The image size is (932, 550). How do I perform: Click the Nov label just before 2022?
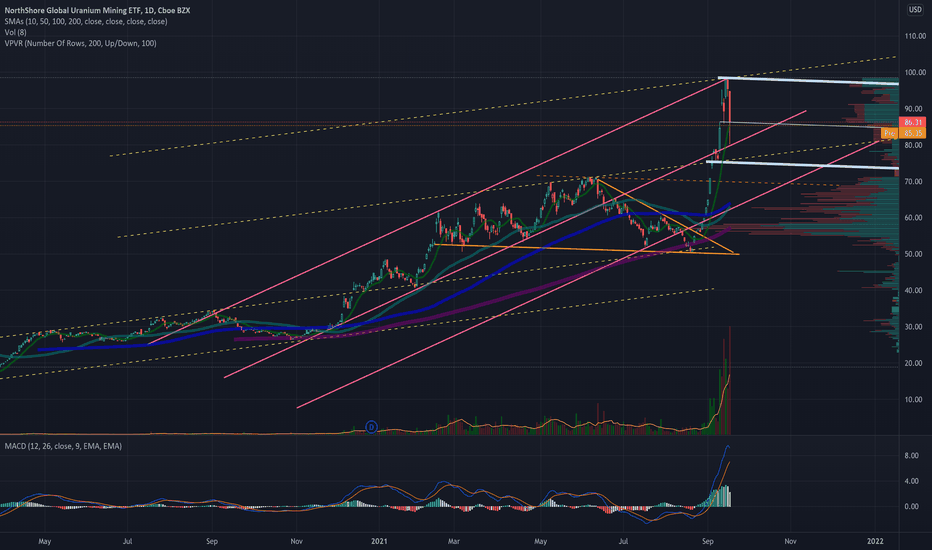click(790, 541)
